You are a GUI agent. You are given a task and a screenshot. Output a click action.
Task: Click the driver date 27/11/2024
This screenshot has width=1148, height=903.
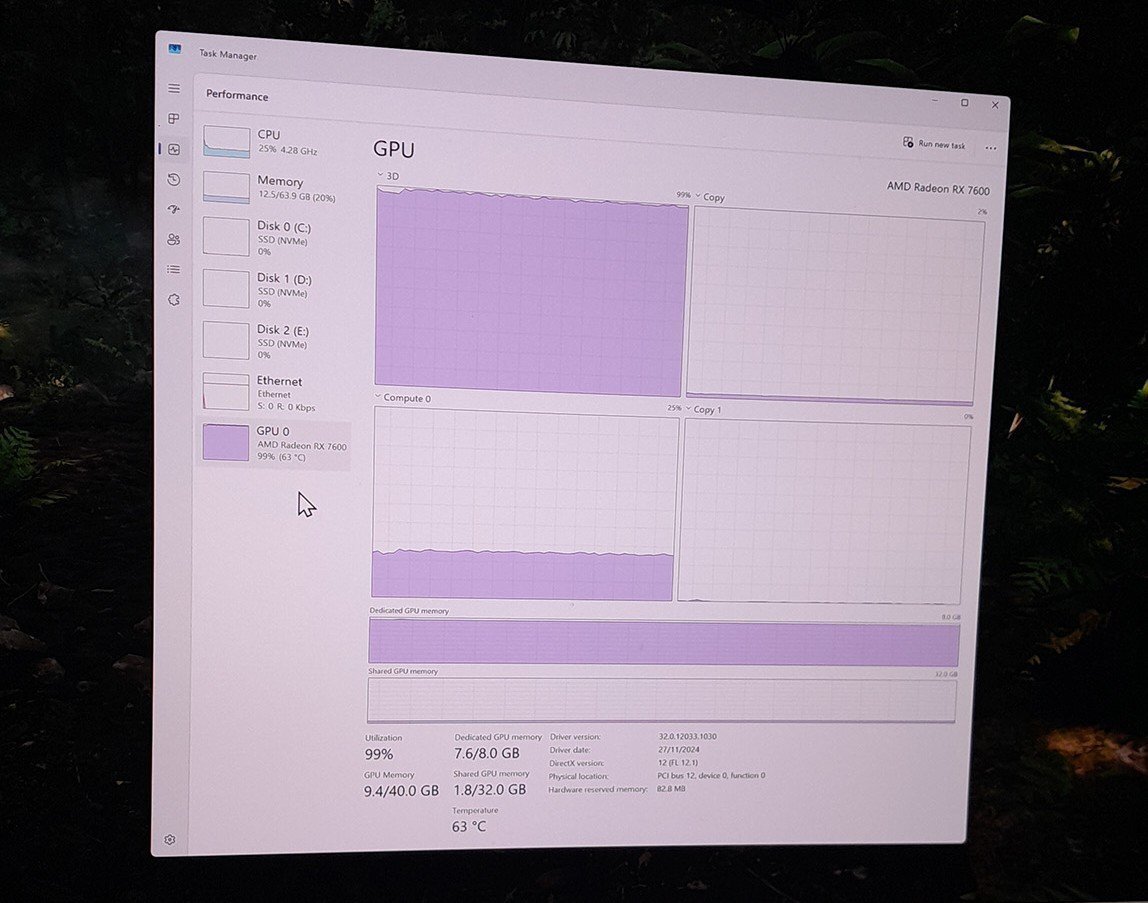[679, 749]
